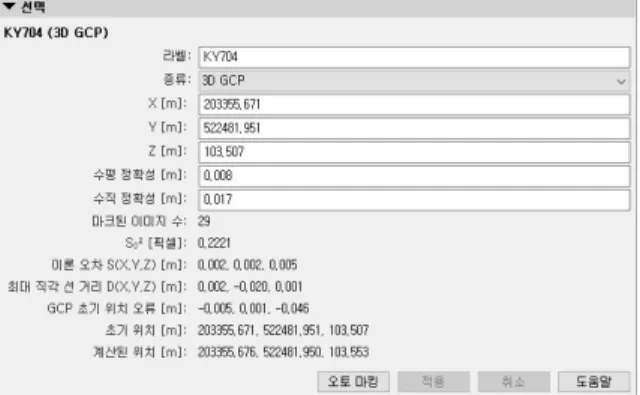Viewport: 640px width, 395px height.
Task: Open 도움말 help button
Action: pos(594,382)
